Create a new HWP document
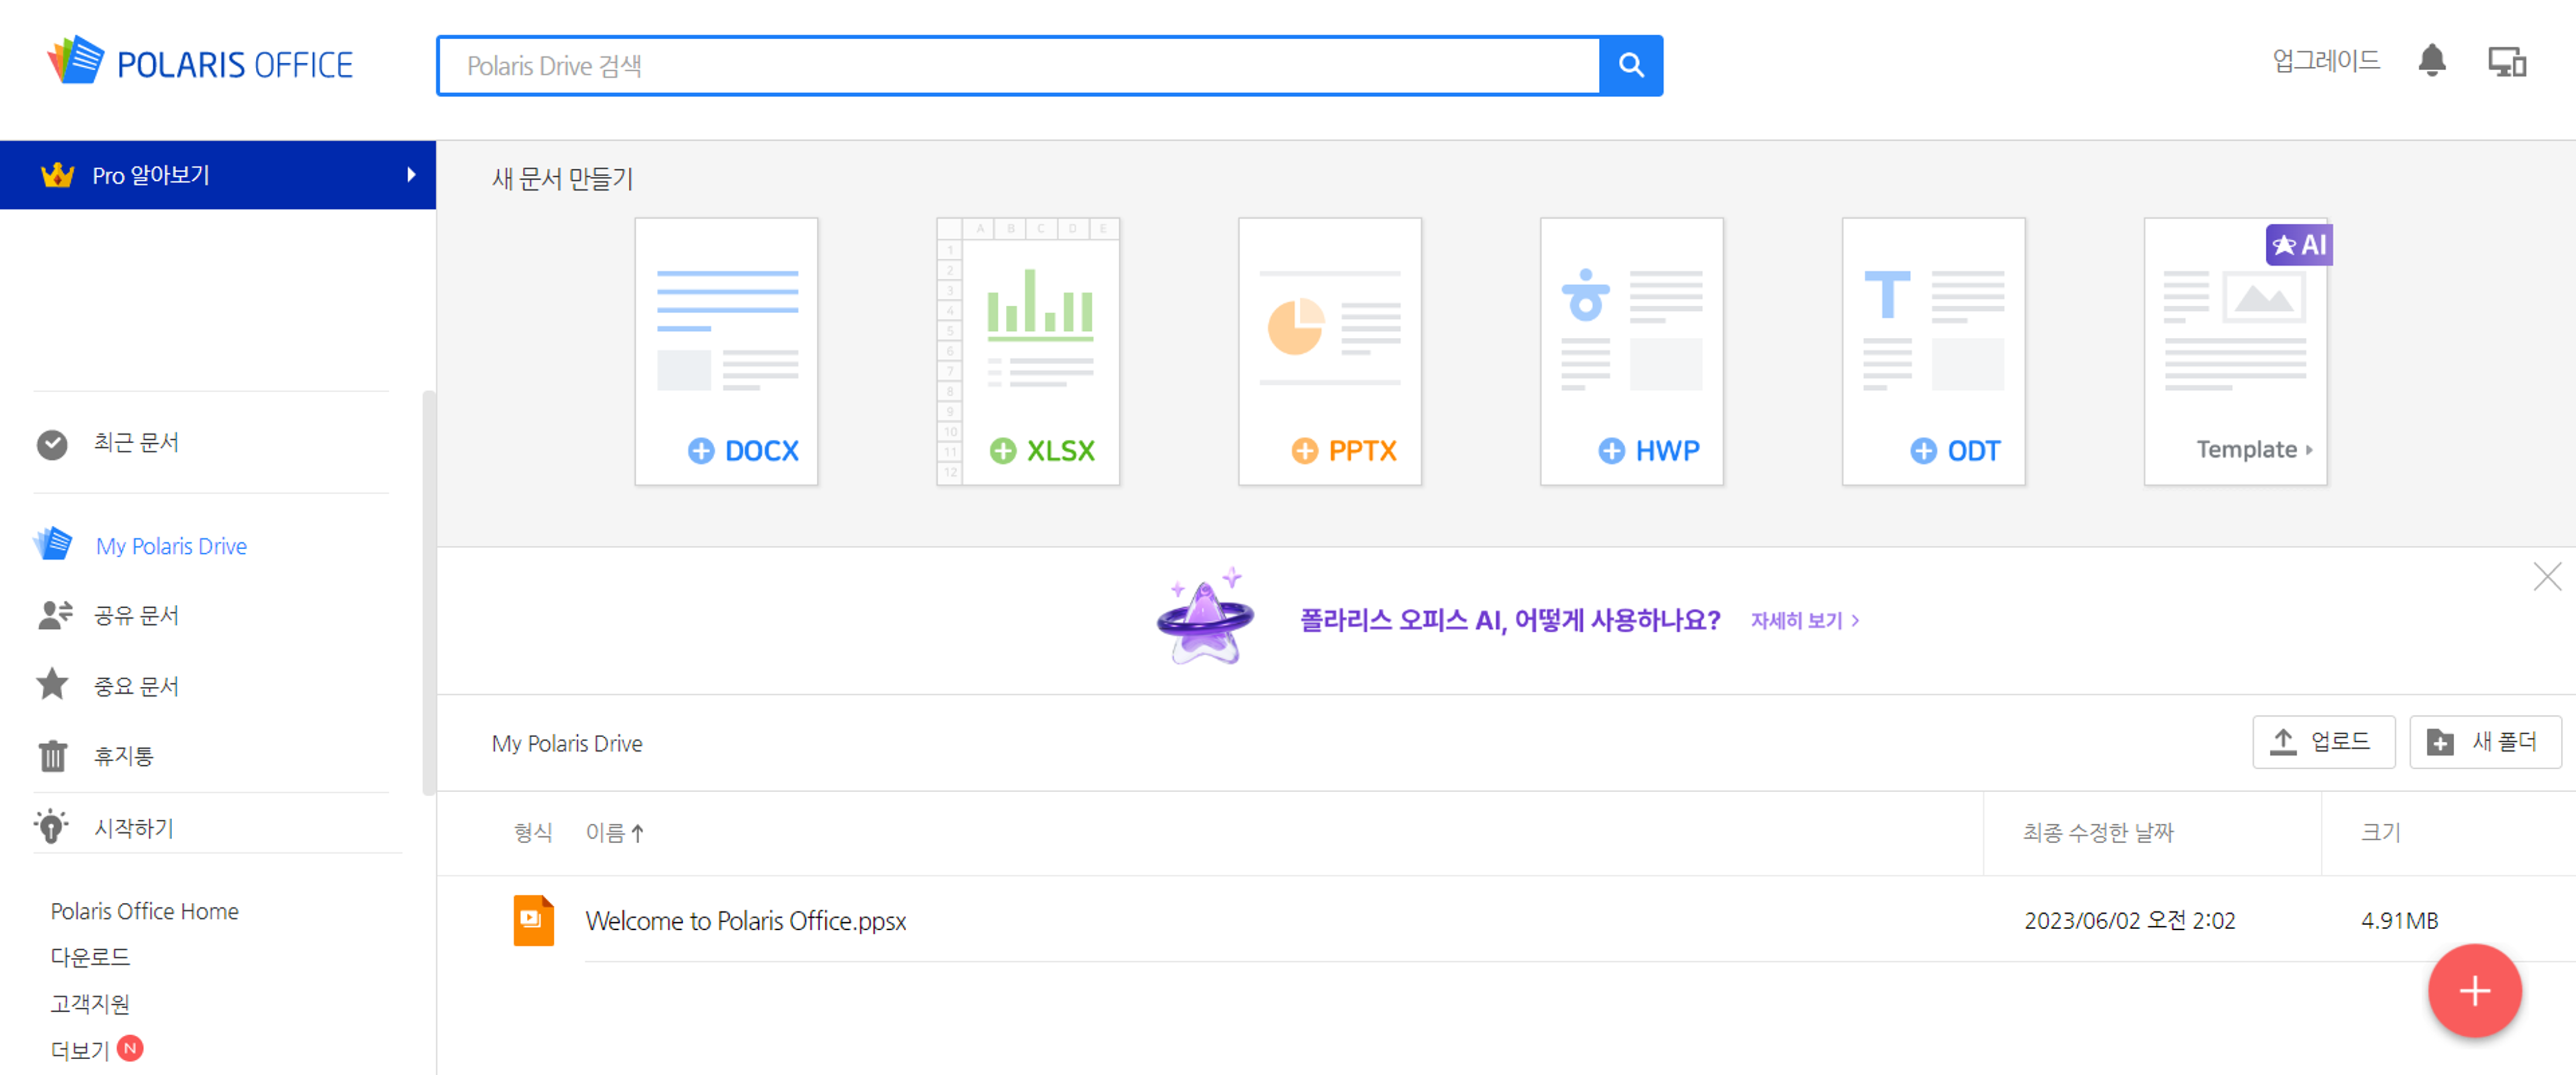The height and width of the screenshot is (1075, 2576). click(x=1631, y=351)
